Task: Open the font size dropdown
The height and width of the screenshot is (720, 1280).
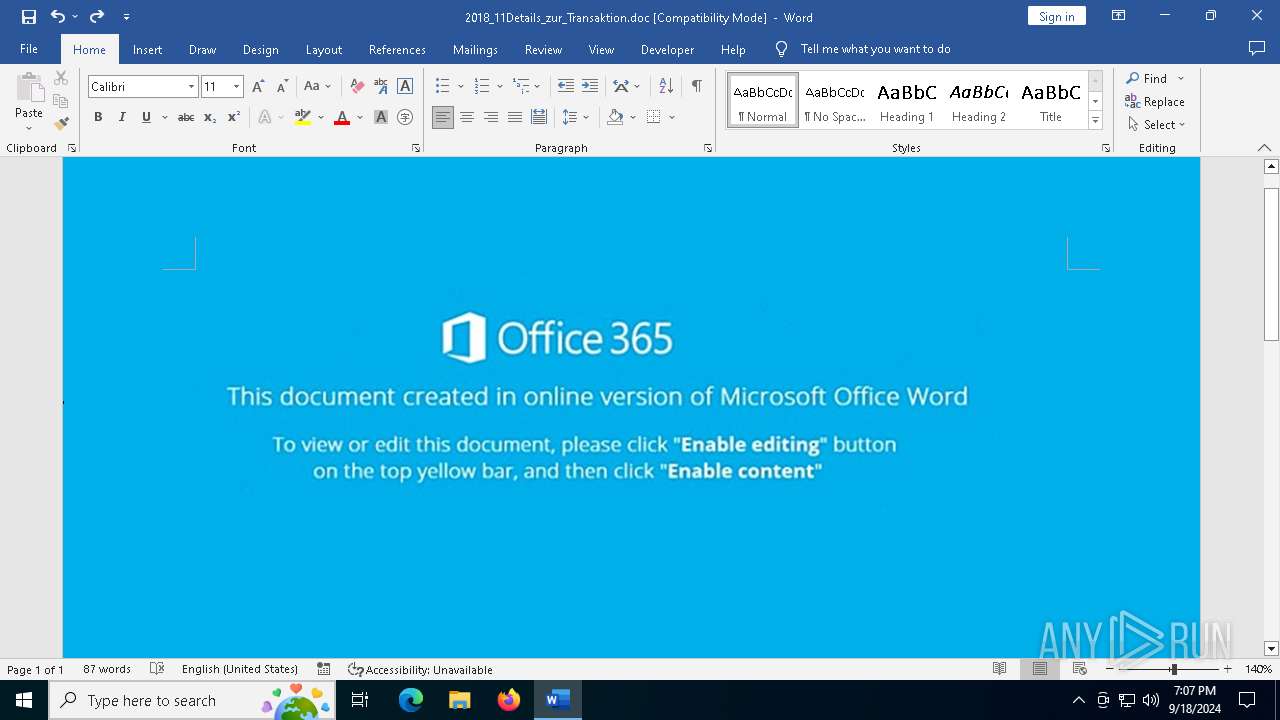Action: 237,87
